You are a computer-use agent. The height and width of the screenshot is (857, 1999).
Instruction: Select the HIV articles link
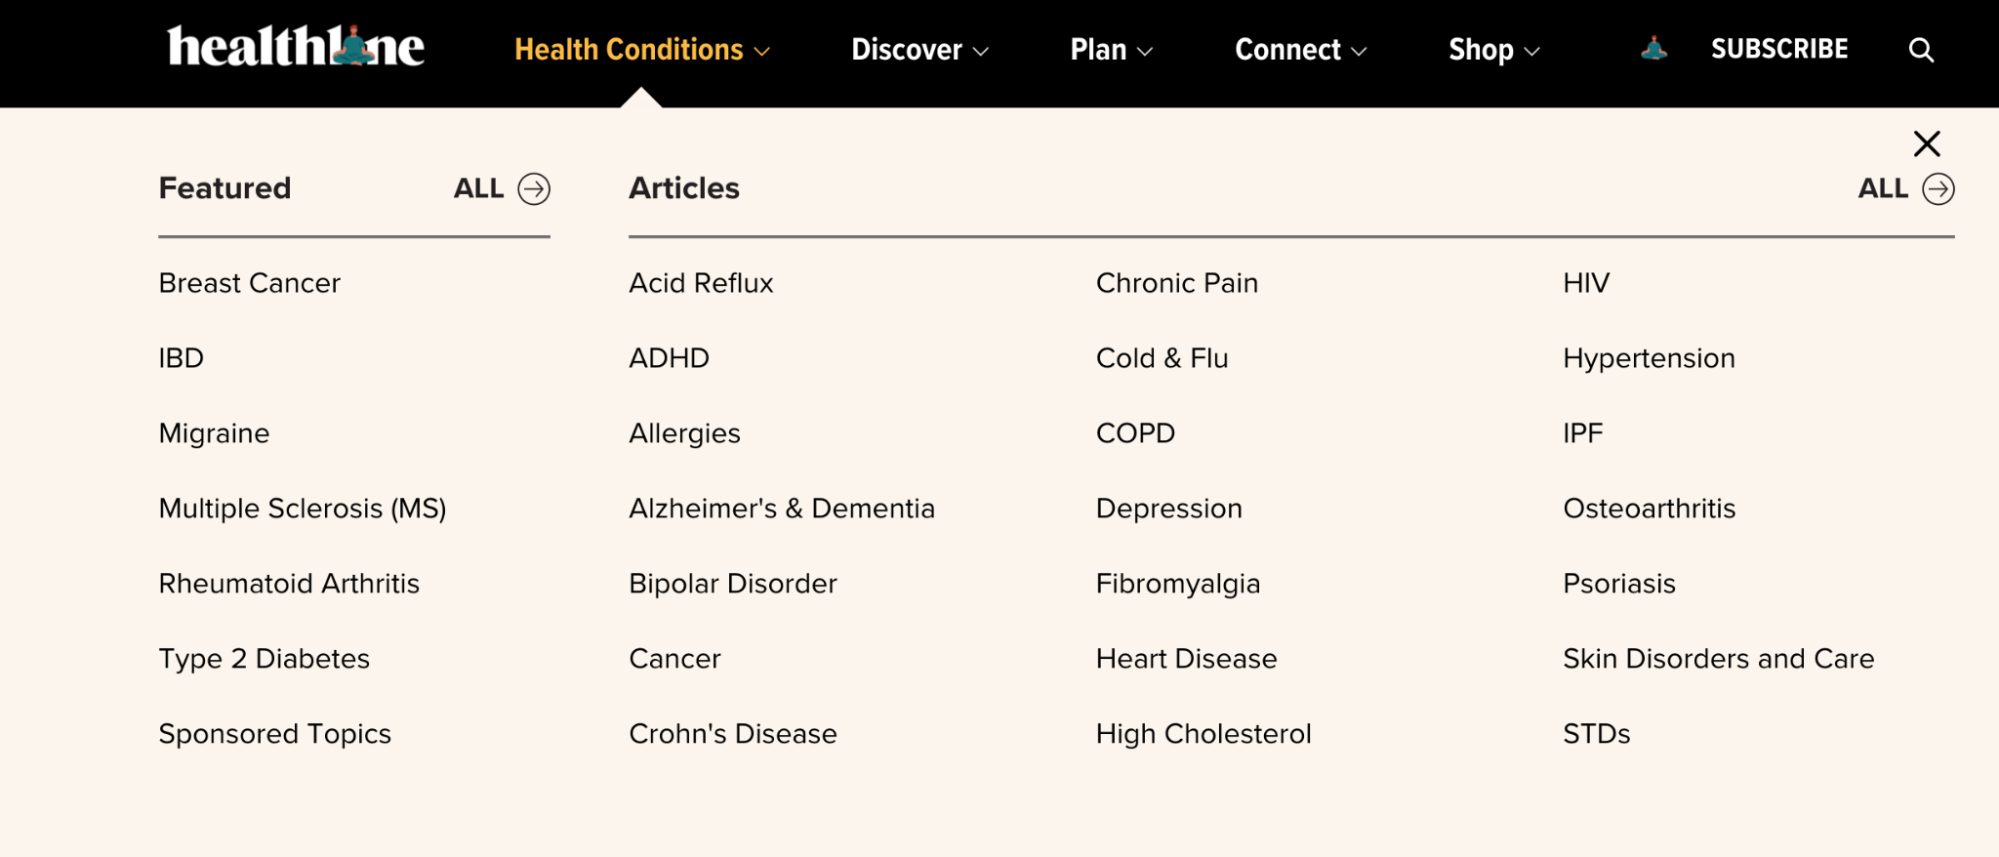(1585, 283)
